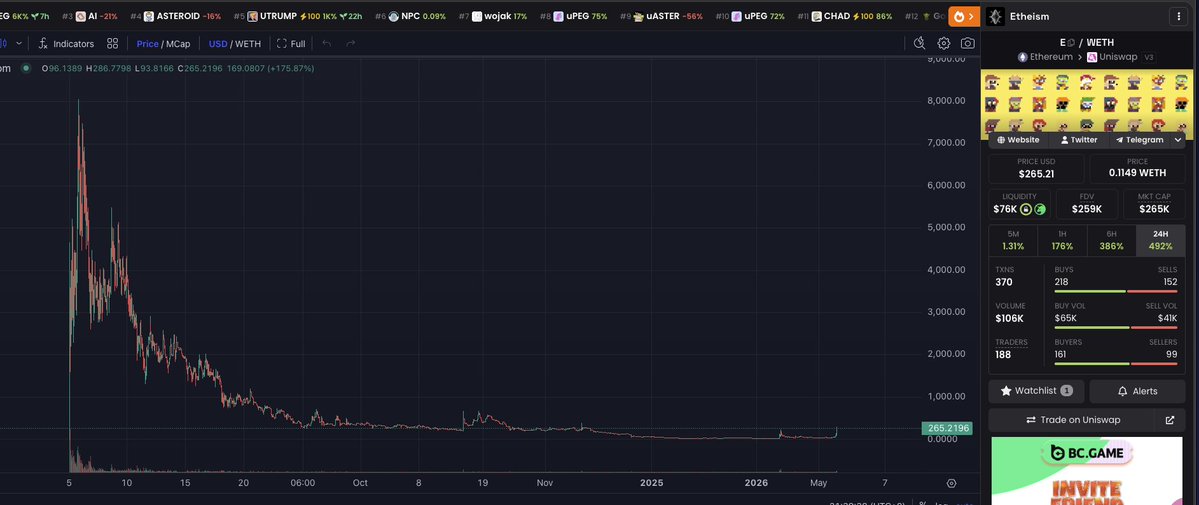The height and width of the screenshot is (505, 1199).
Task: Open trending token #8 uPEG 75%
Action: [574, 16]
